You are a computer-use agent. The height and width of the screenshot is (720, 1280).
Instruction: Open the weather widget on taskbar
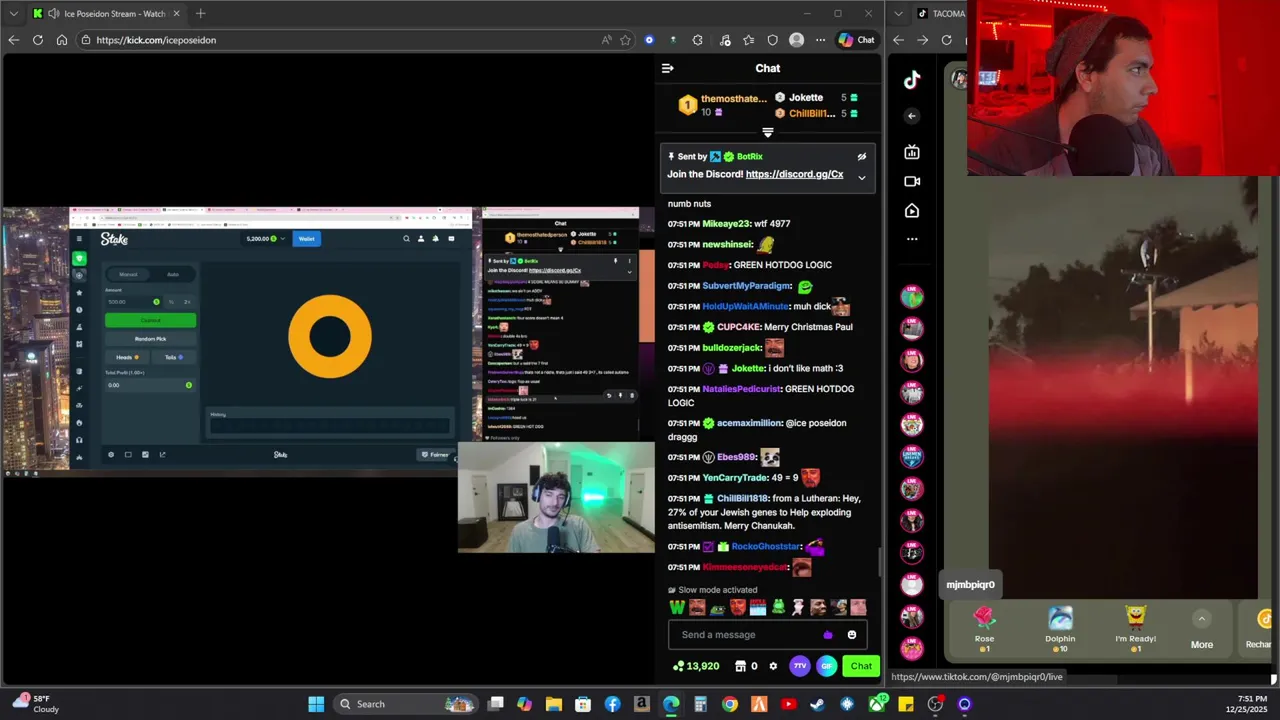tap(34, 704)
